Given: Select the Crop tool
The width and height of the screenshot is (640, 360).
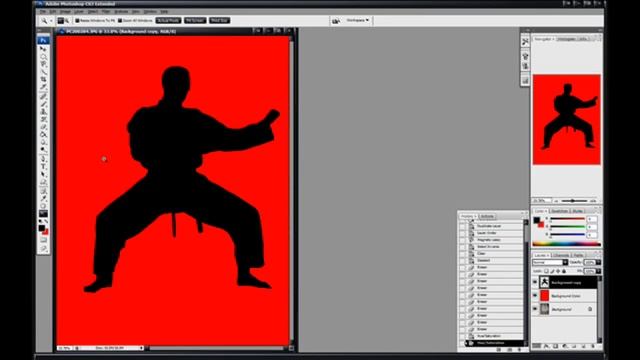Looking at the screenshot, I should 43,79.
